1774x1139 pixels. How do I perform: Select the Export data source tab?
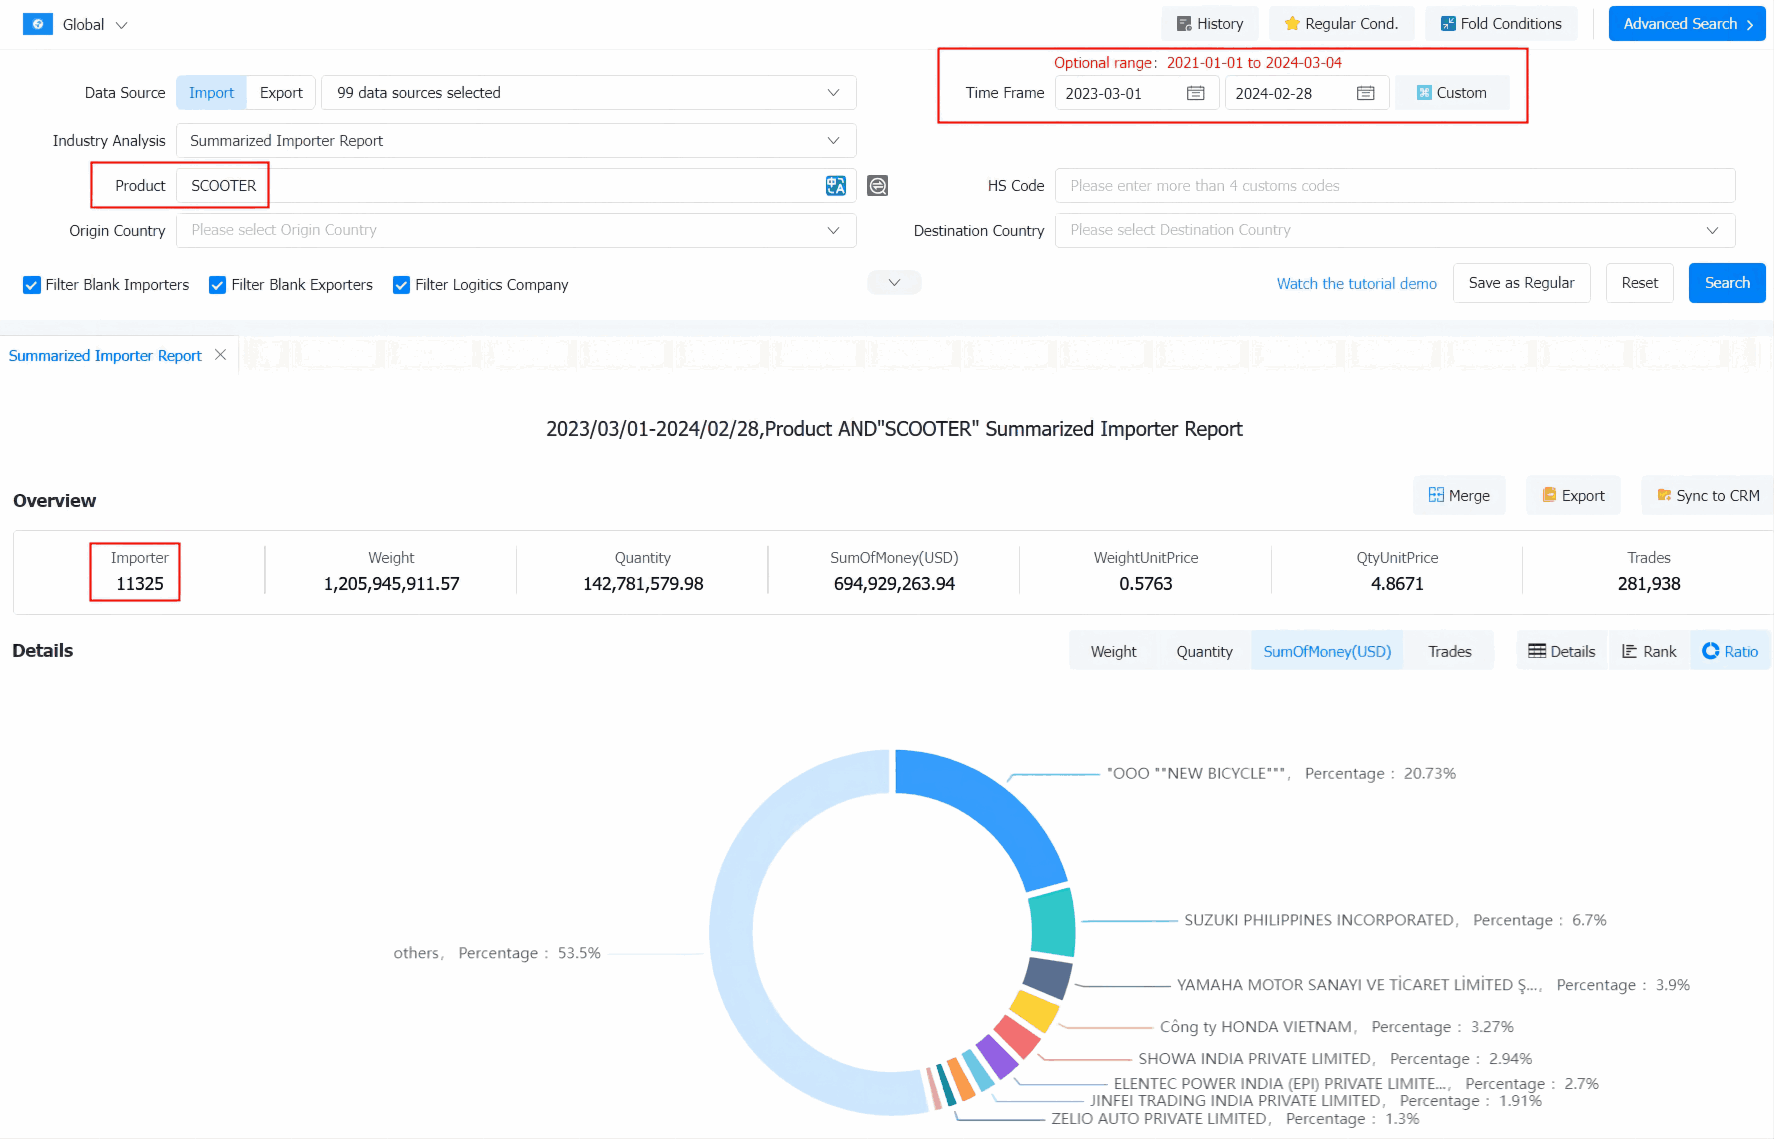pos(281,93)
